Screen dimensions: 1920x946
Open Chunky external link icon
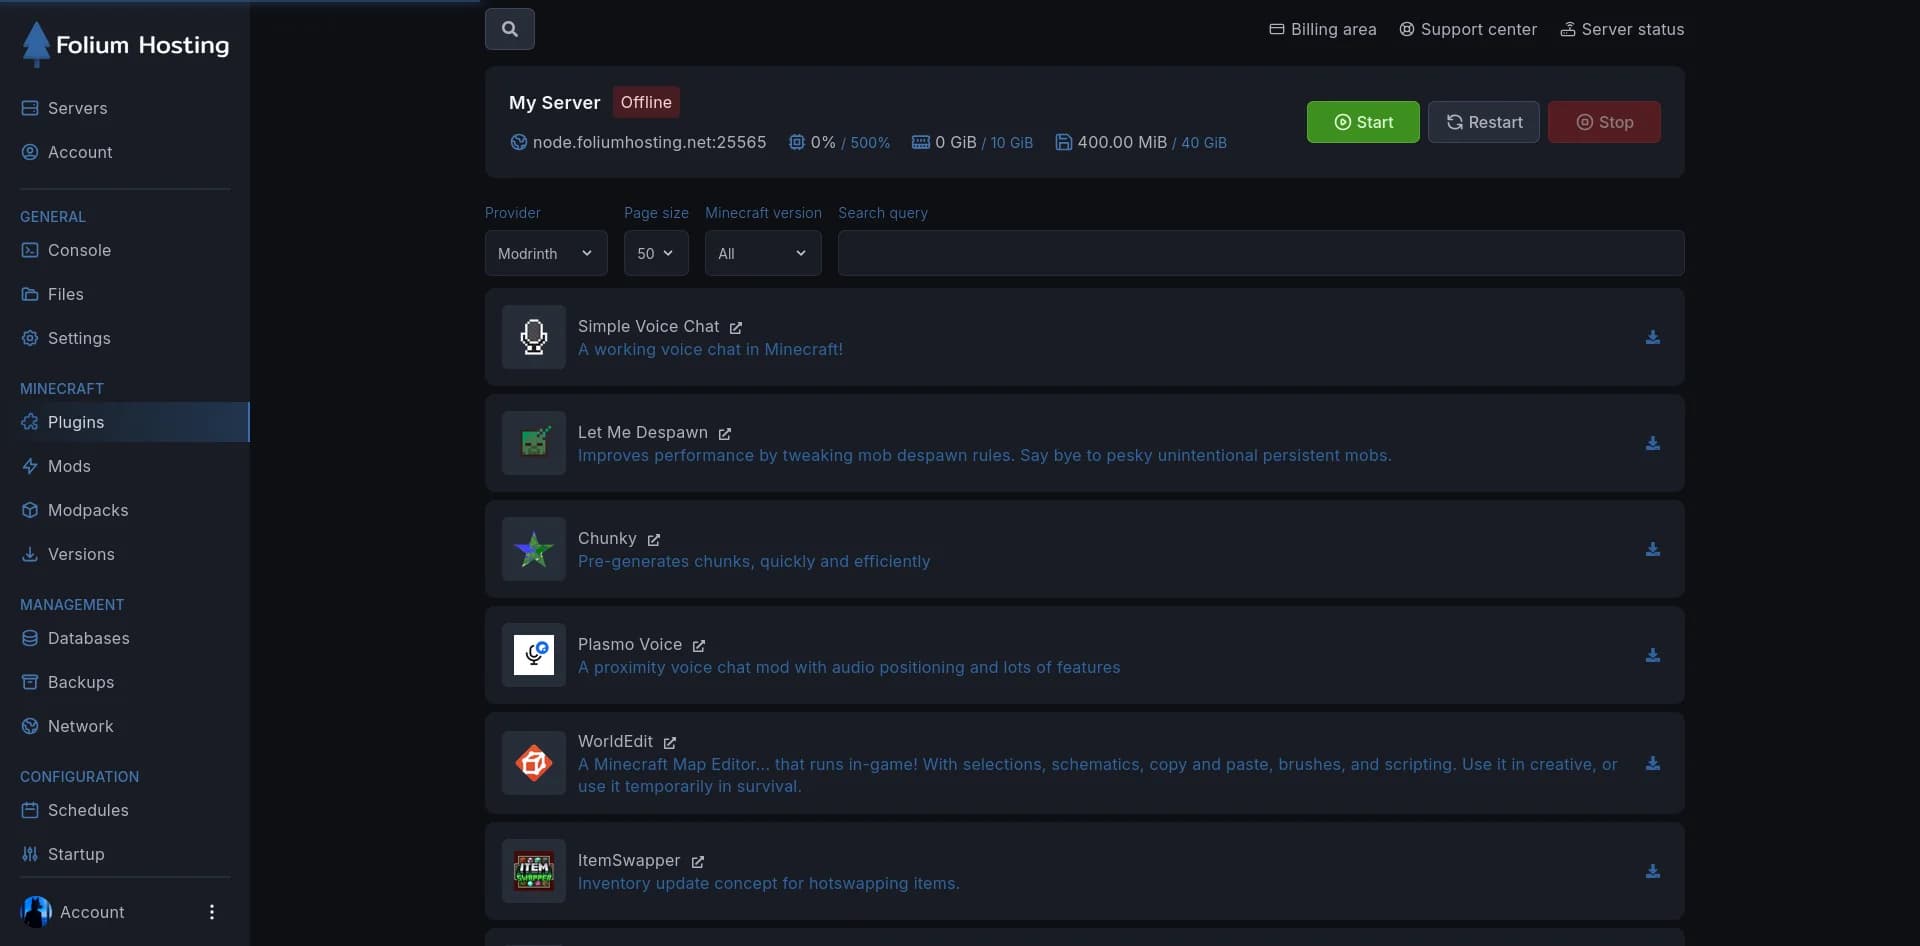[654, 540]
